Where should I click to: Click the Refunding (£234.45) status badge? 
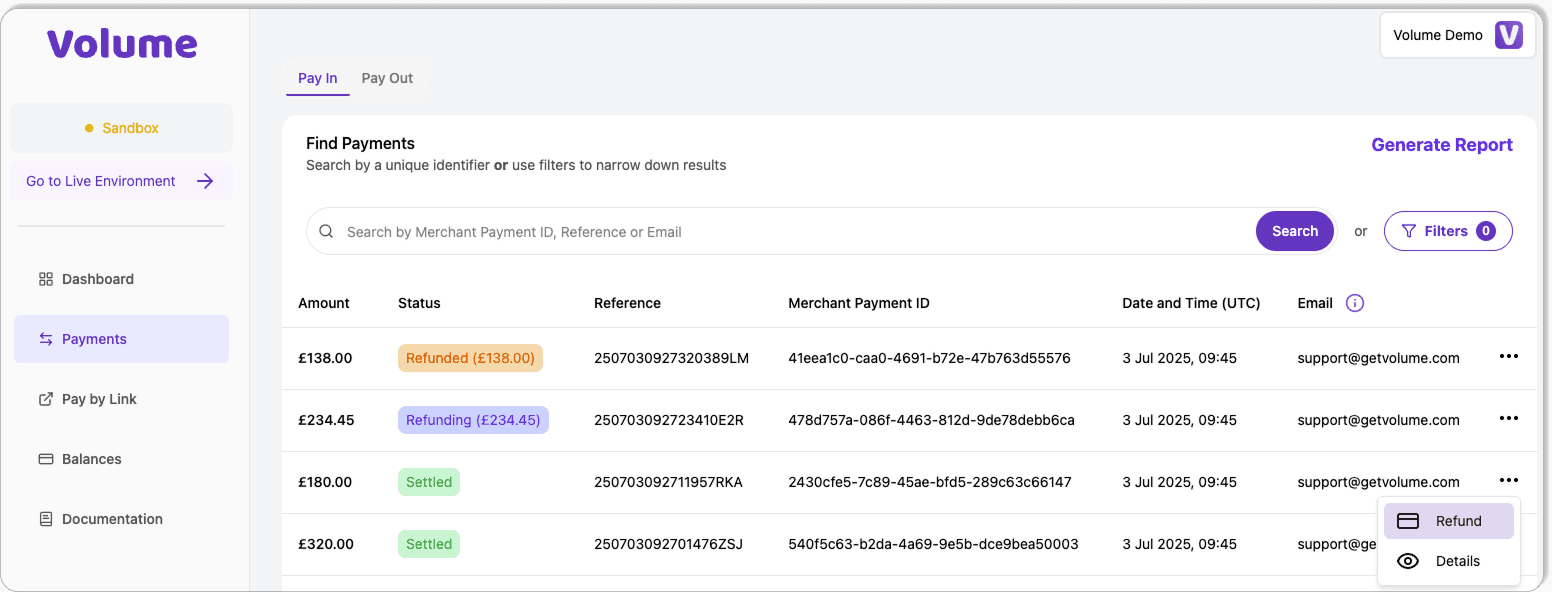(x=473, y=420)
